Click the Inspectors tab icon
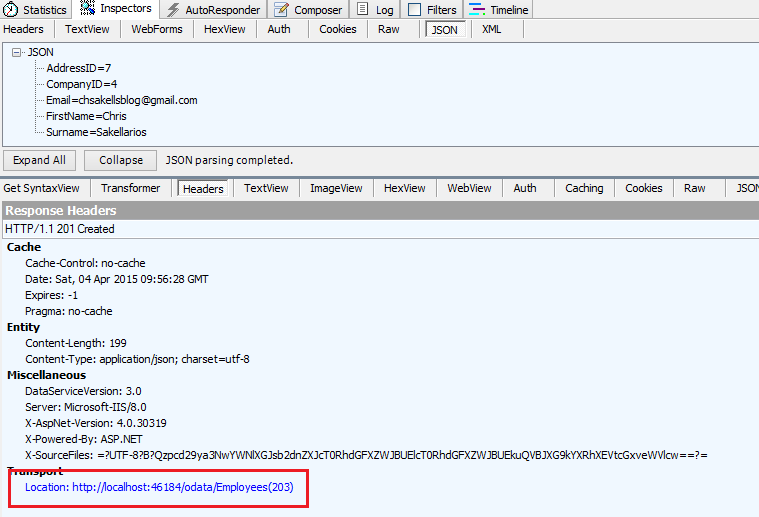Image resolution: width=759 pixels, height=517 pixels. 88,9
